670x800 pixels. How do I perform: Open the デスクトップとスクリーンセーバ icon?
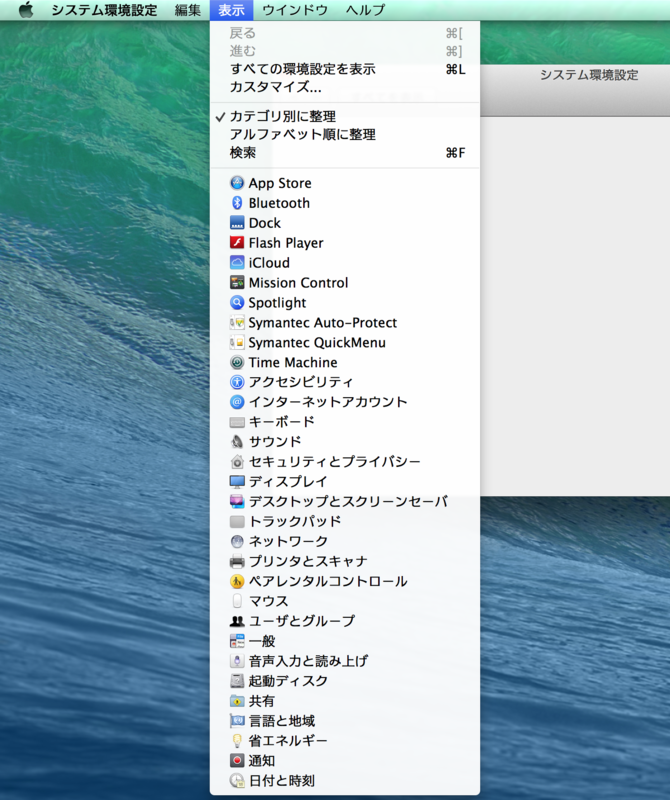(237, 501)
